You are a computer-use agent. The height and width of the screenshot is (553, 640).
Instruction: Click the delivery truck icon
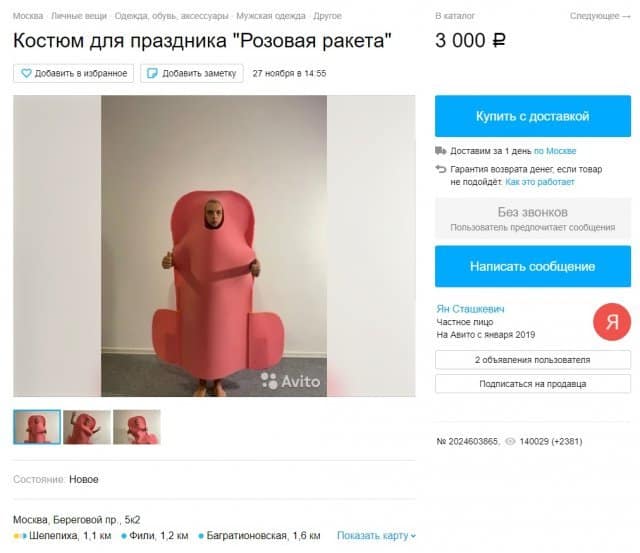(440, 151)
